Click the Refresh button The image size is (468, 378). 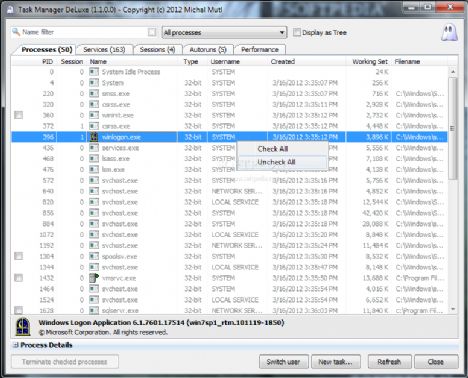[389, 362]
